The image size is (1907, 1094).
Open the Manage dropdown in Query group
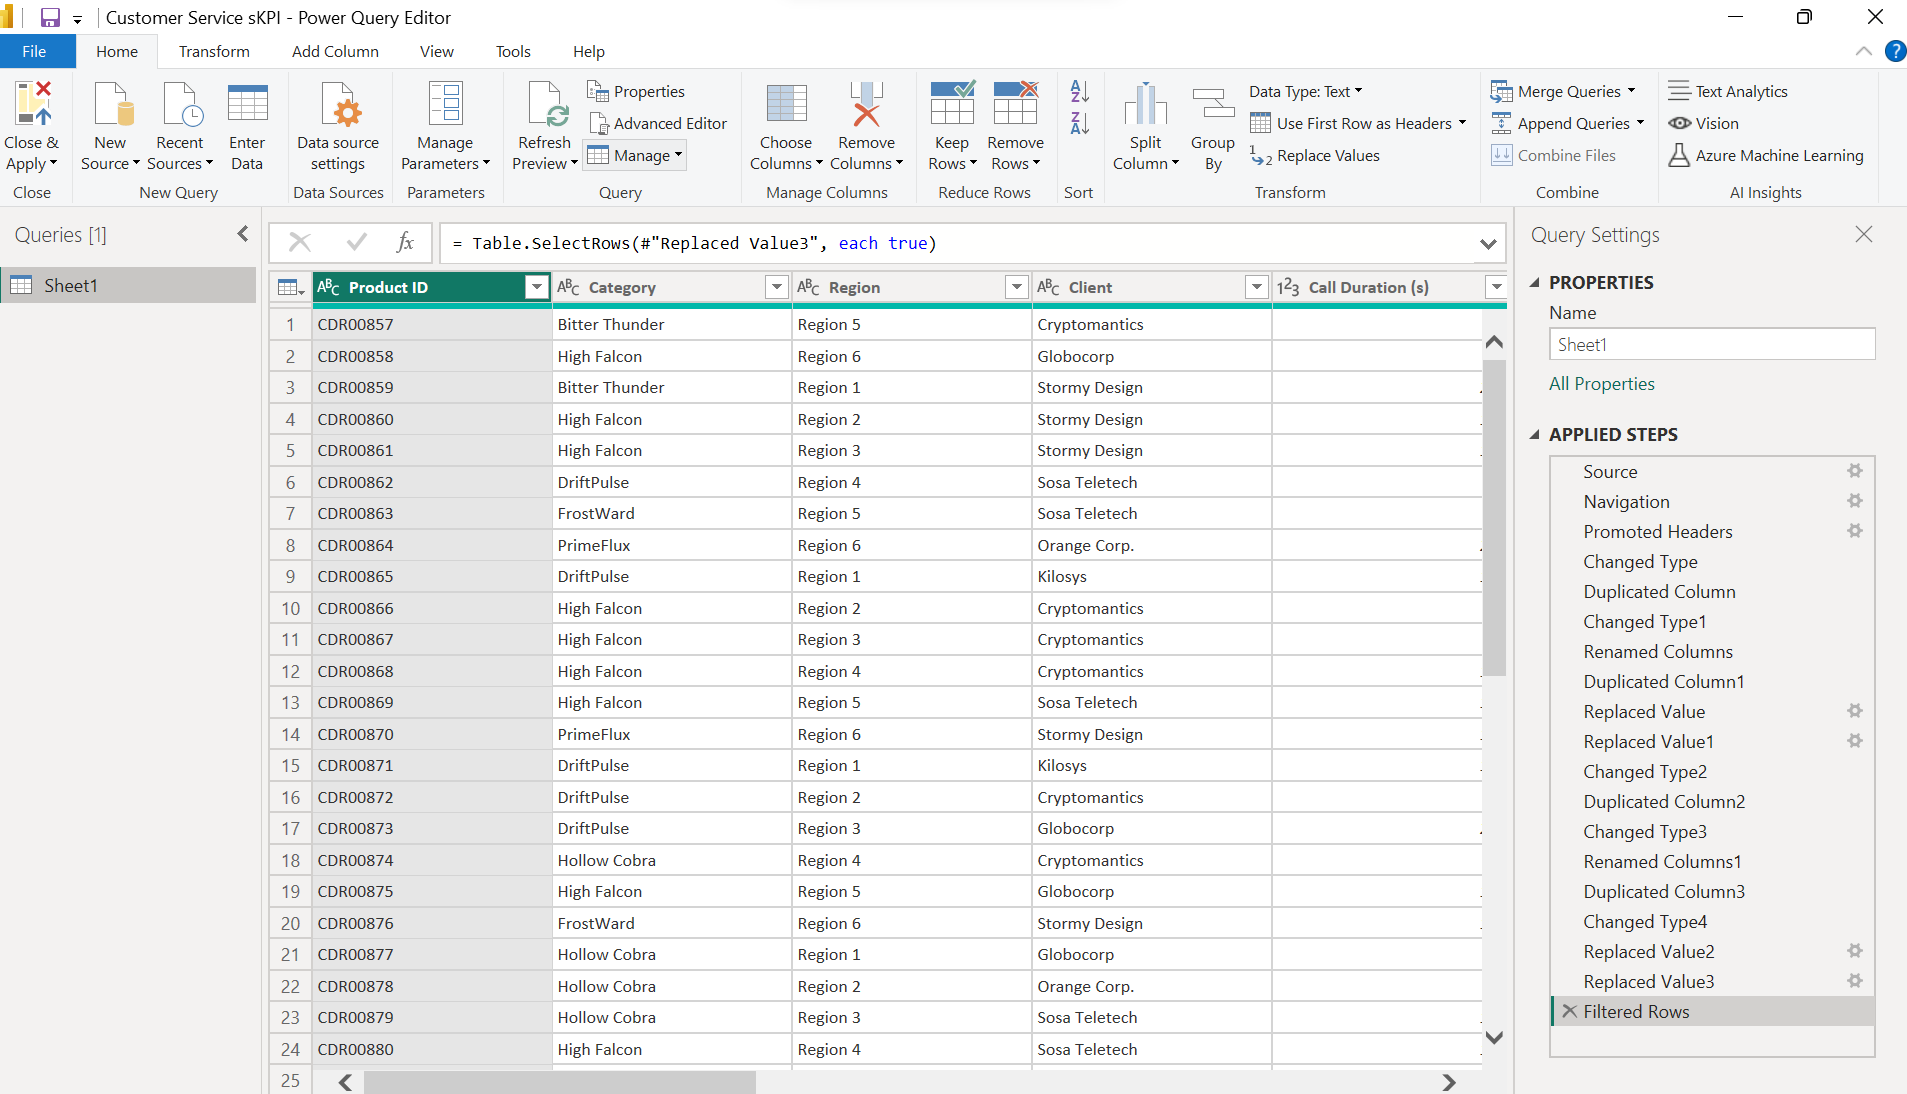(635, 155)
